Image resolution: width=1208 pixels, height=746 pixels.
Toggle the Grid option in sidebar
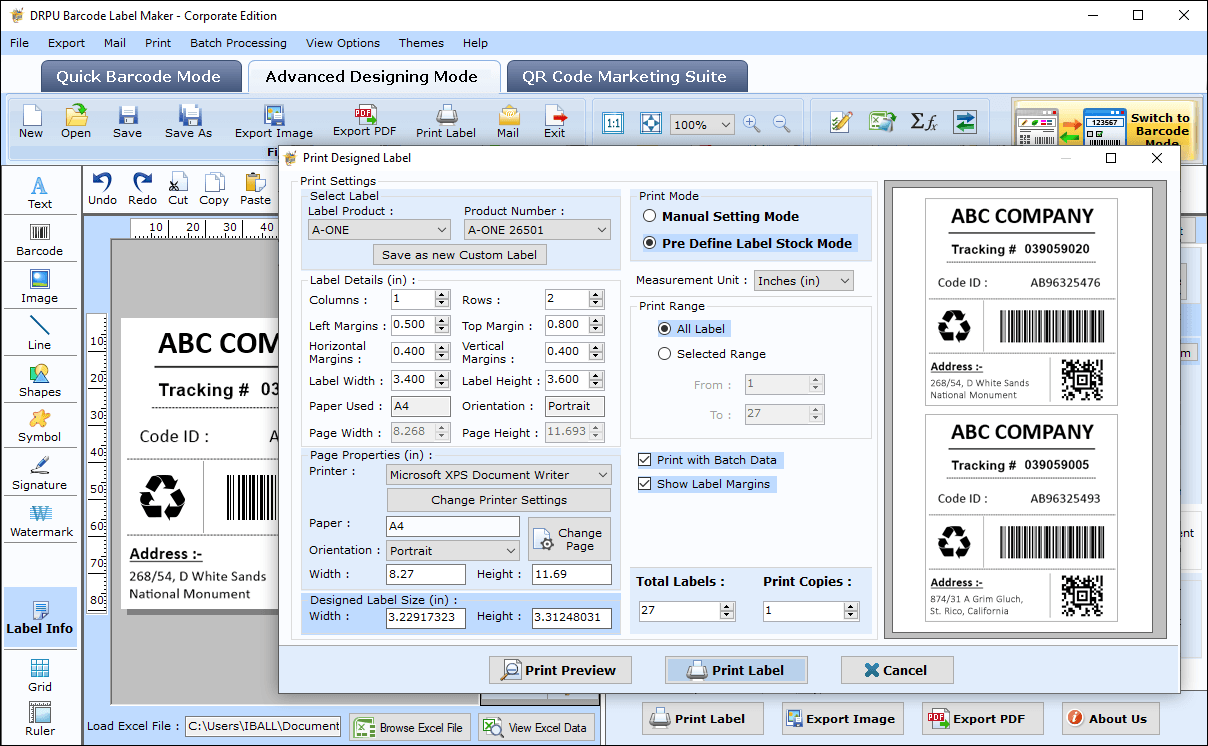40,675
